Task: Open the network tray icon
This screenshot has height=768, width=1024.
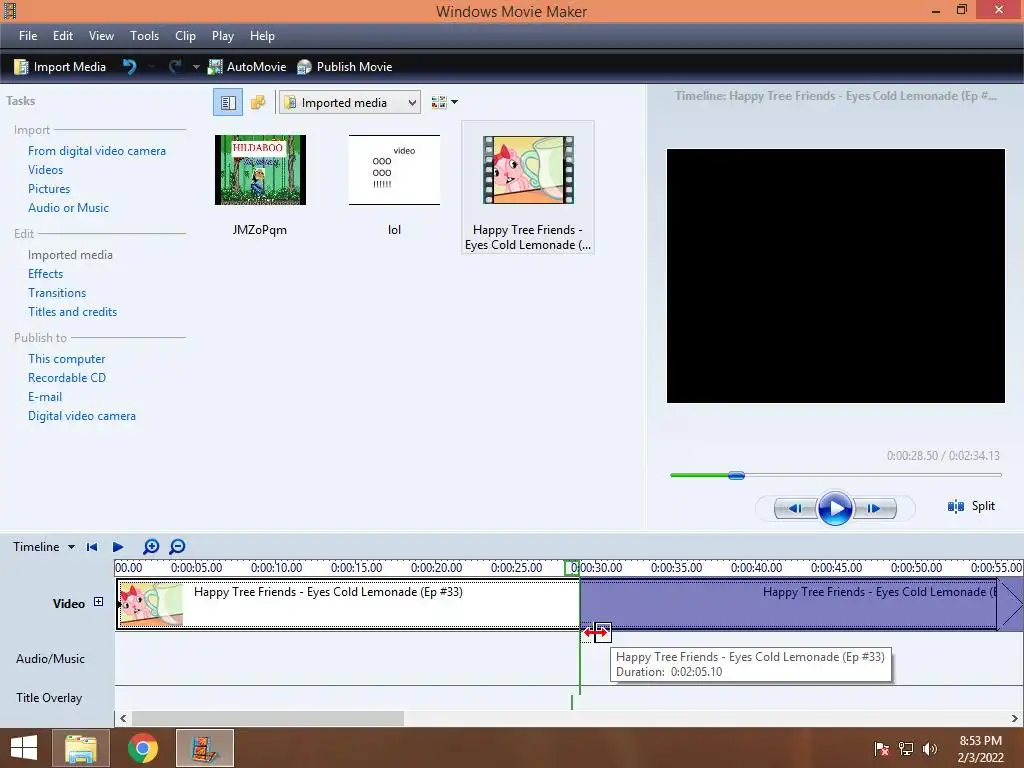Action: [906, 748]
